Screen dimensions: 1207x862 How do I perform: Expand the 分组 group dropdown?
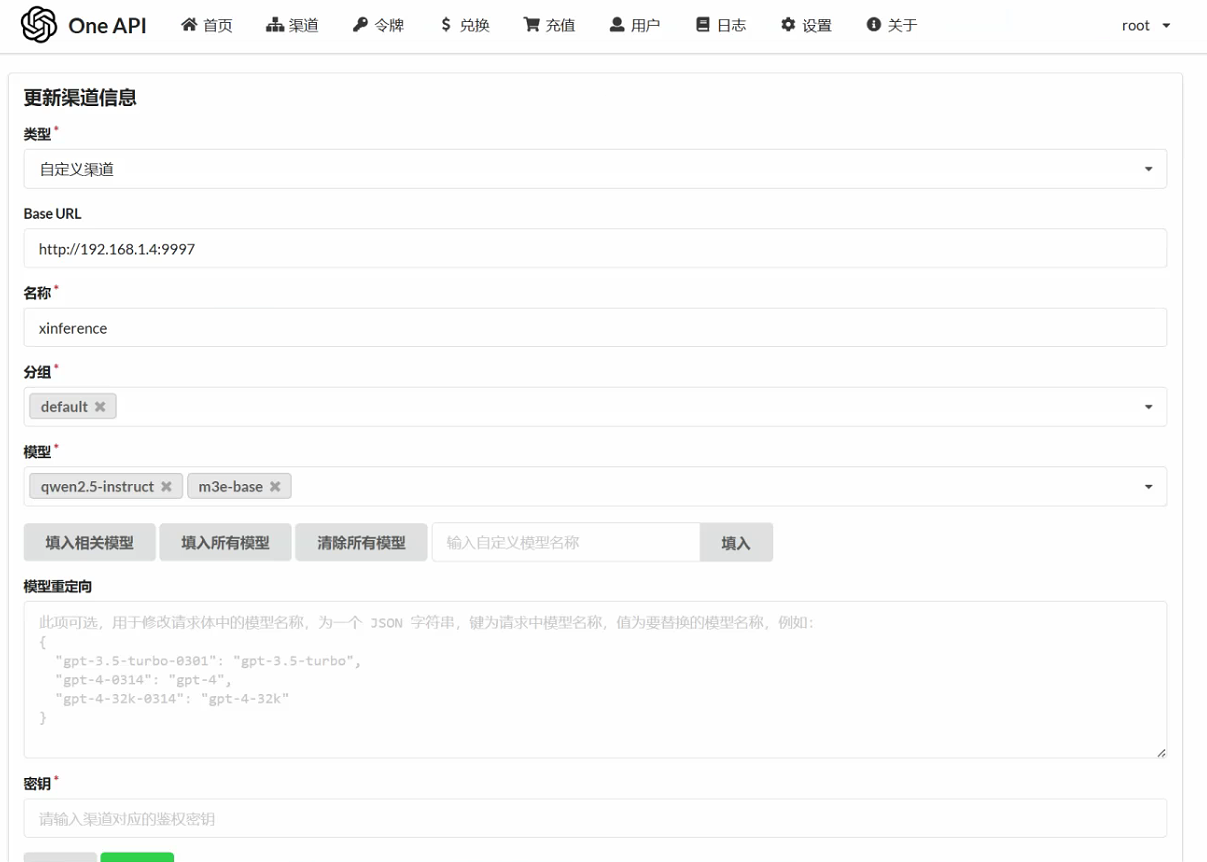pos(1148,407)
